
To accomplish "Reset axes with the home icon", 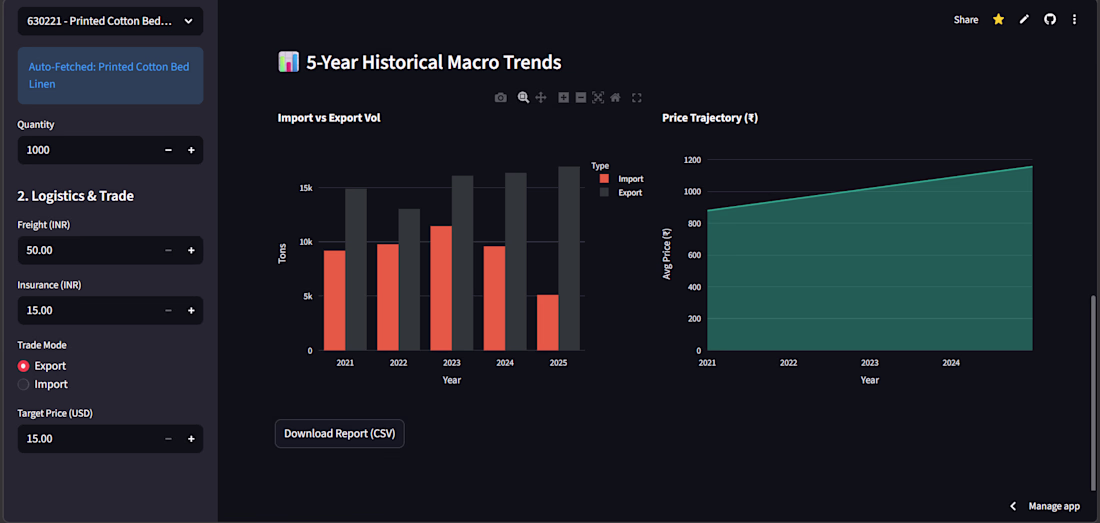I will click(615, 97).
